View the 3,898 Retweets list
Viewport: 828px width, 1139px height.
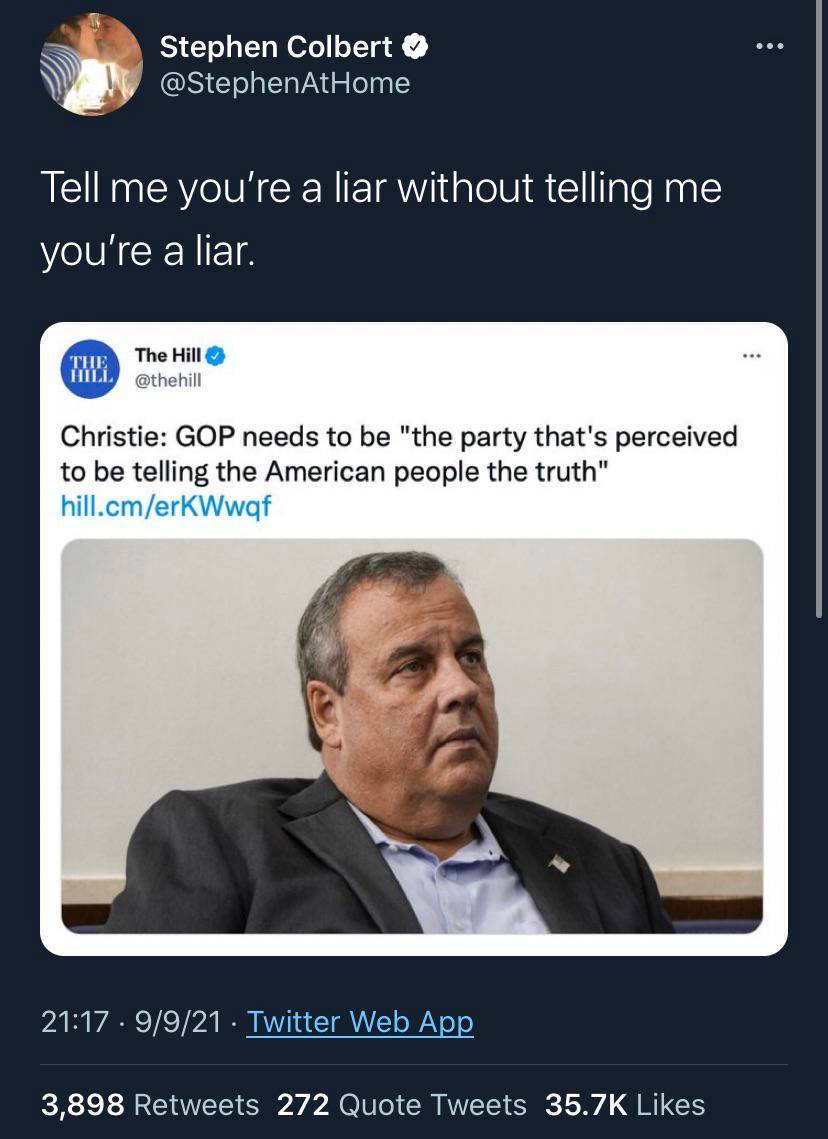(x=149, y=1104)
